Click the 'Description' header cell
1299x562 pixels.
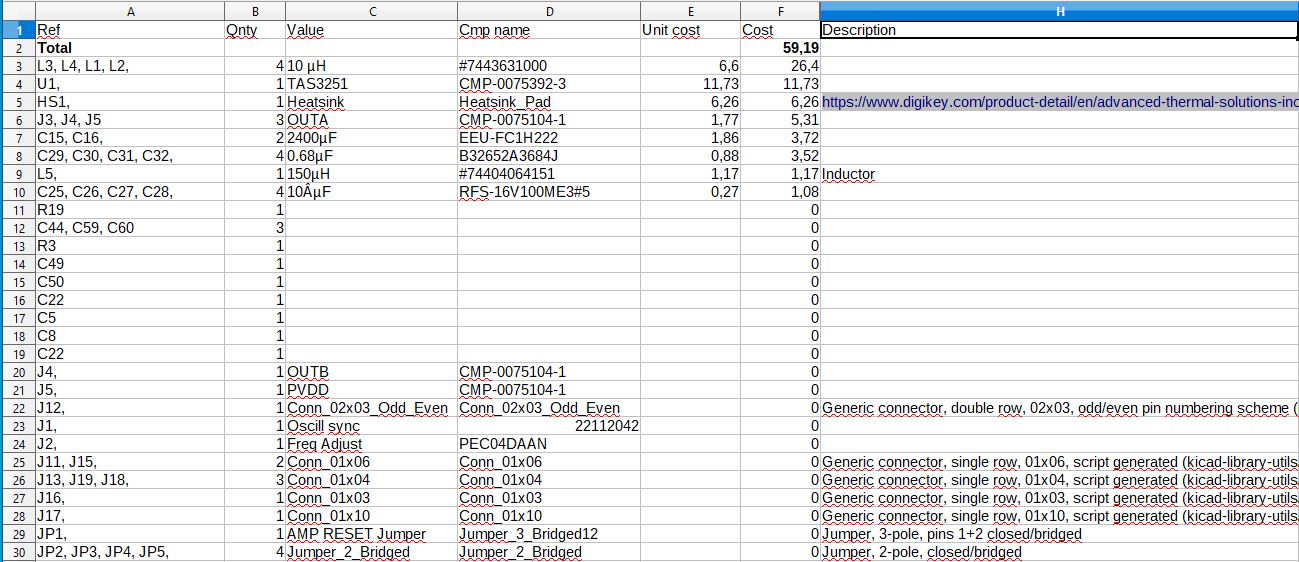click(x=1060, y=30)
